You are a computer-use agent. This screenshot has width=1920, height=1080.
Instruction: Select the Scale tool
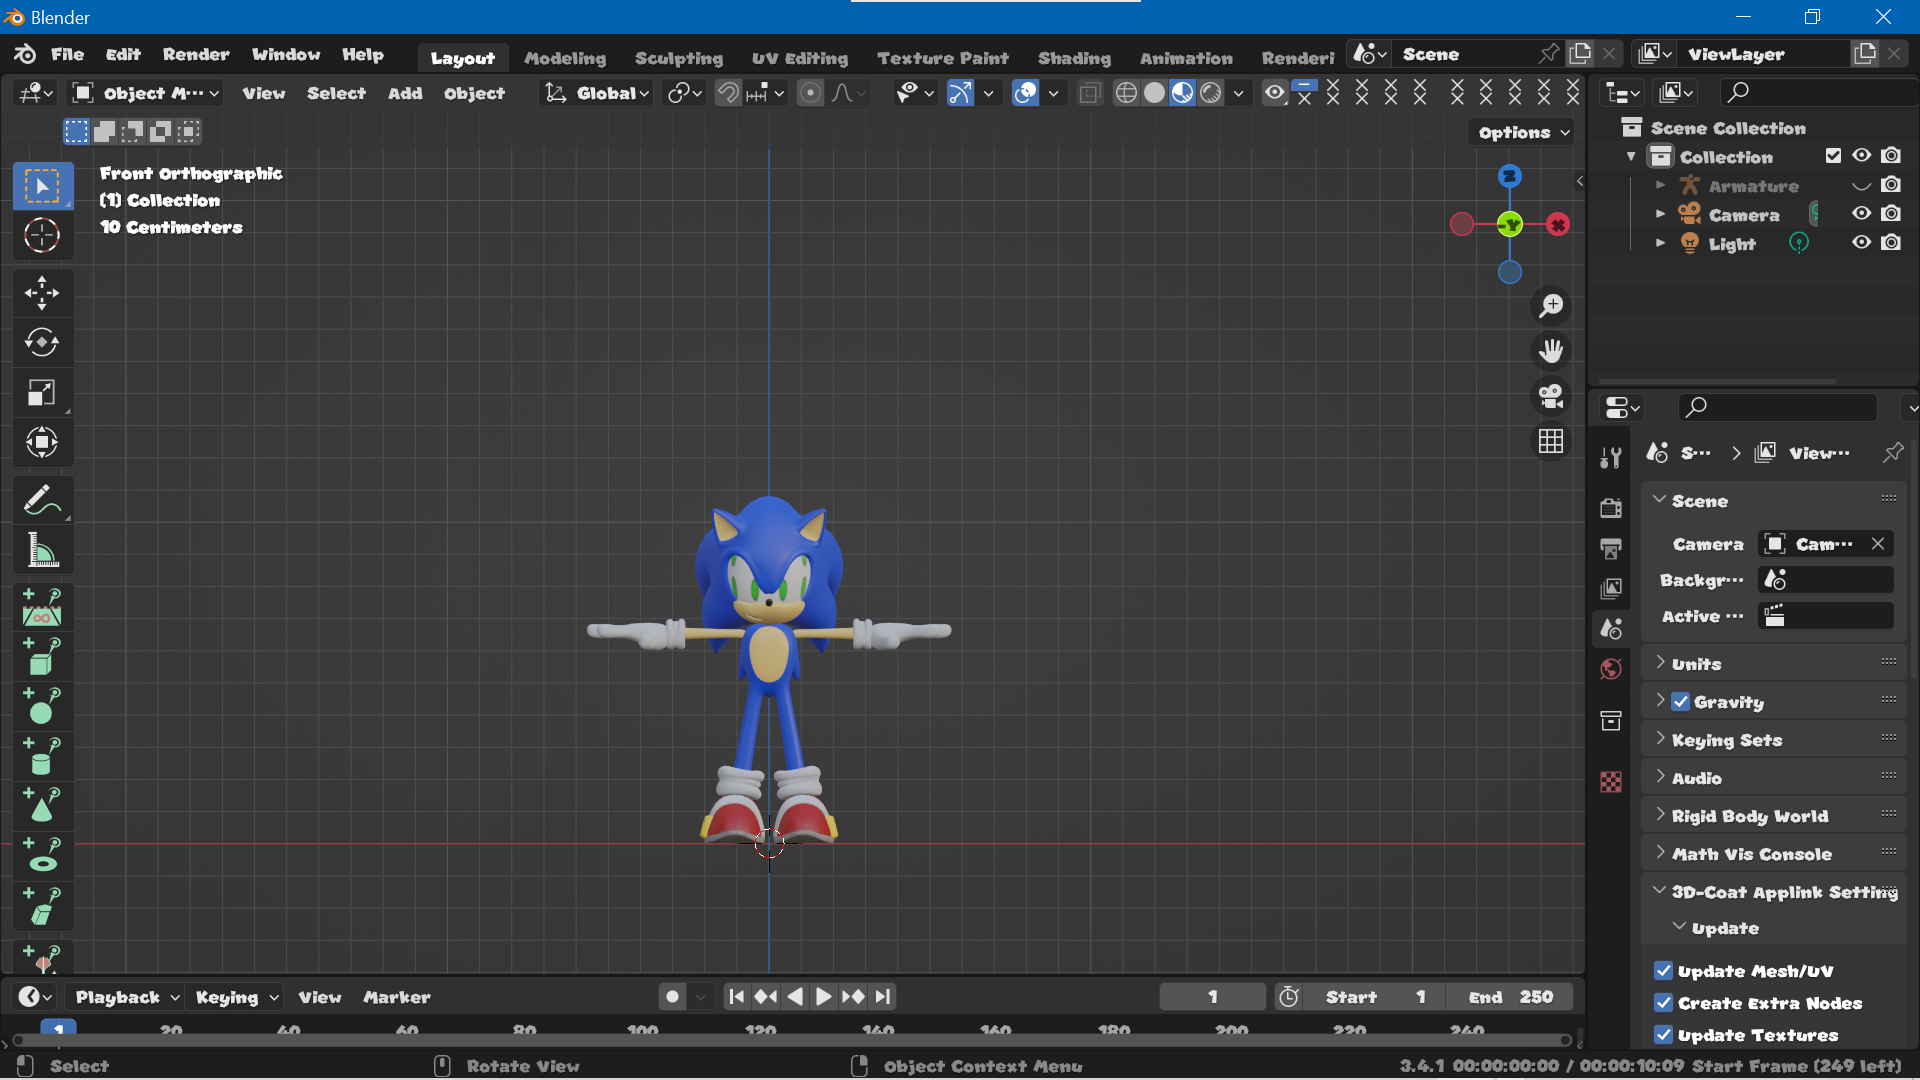pos(42,392)
